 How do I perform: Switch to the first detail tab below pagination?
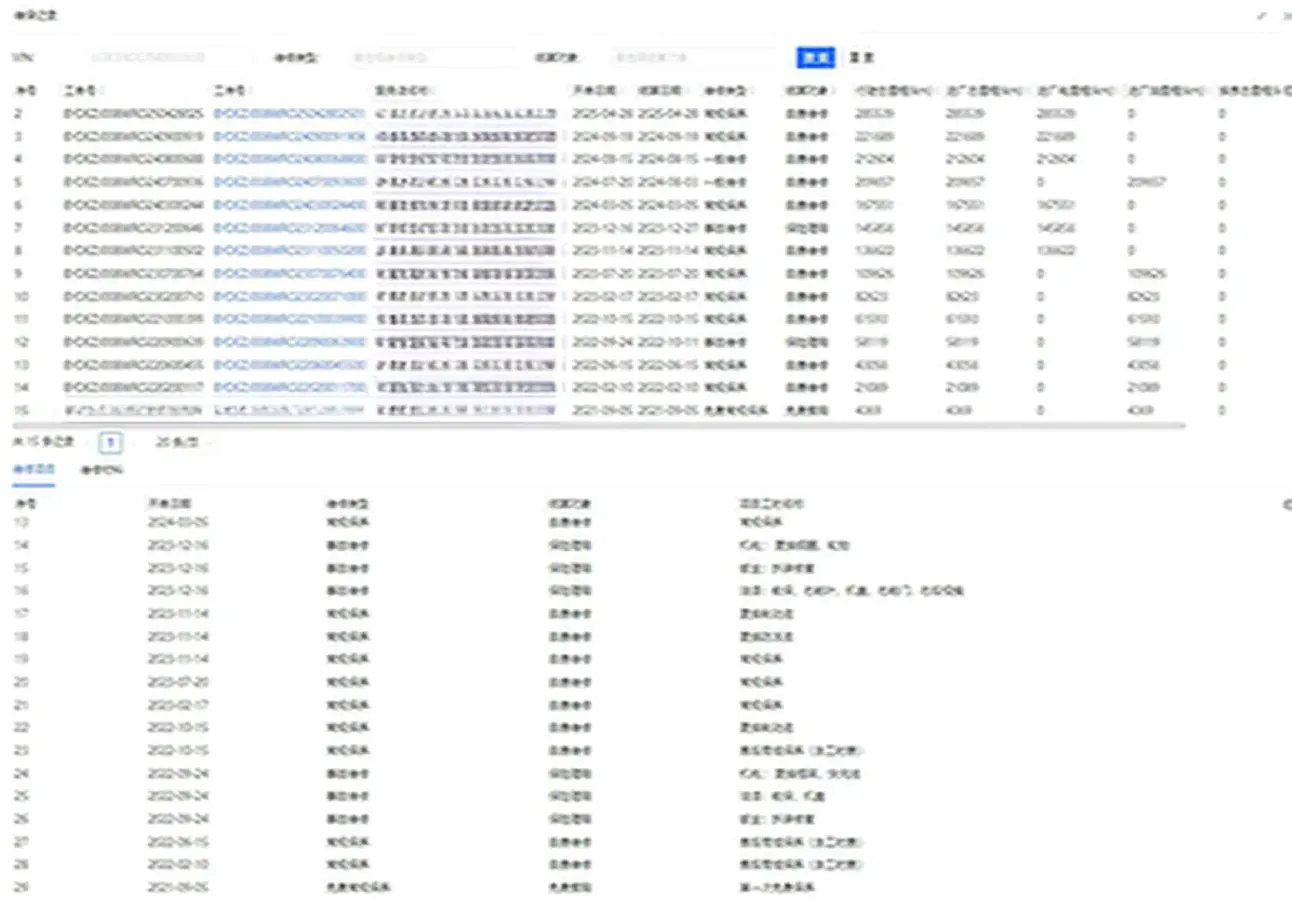click(x=33, y=470)
